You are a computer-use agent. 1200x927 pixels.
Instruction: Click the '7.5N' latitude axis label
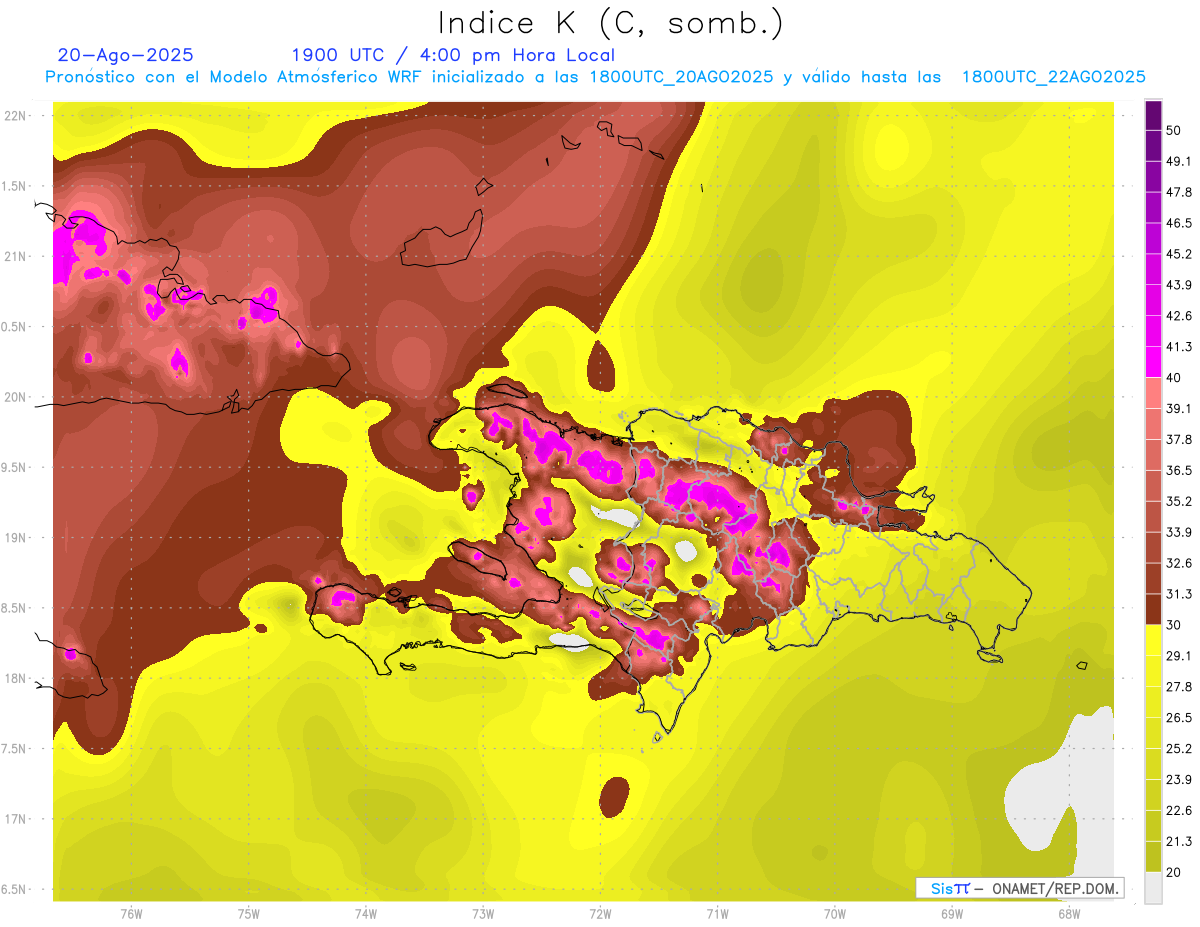[15, 749]
